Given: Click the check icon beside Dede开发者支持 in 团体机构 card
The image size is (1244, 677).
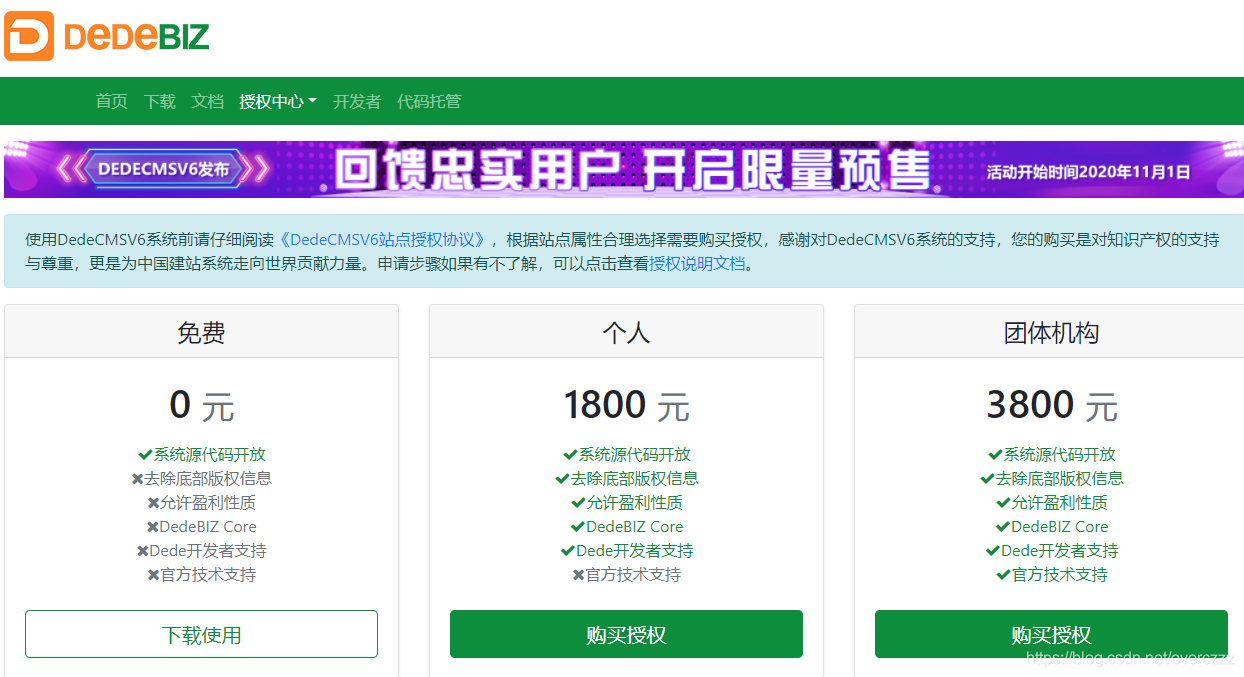Looking at the screenshot, I should pos(993,551).
